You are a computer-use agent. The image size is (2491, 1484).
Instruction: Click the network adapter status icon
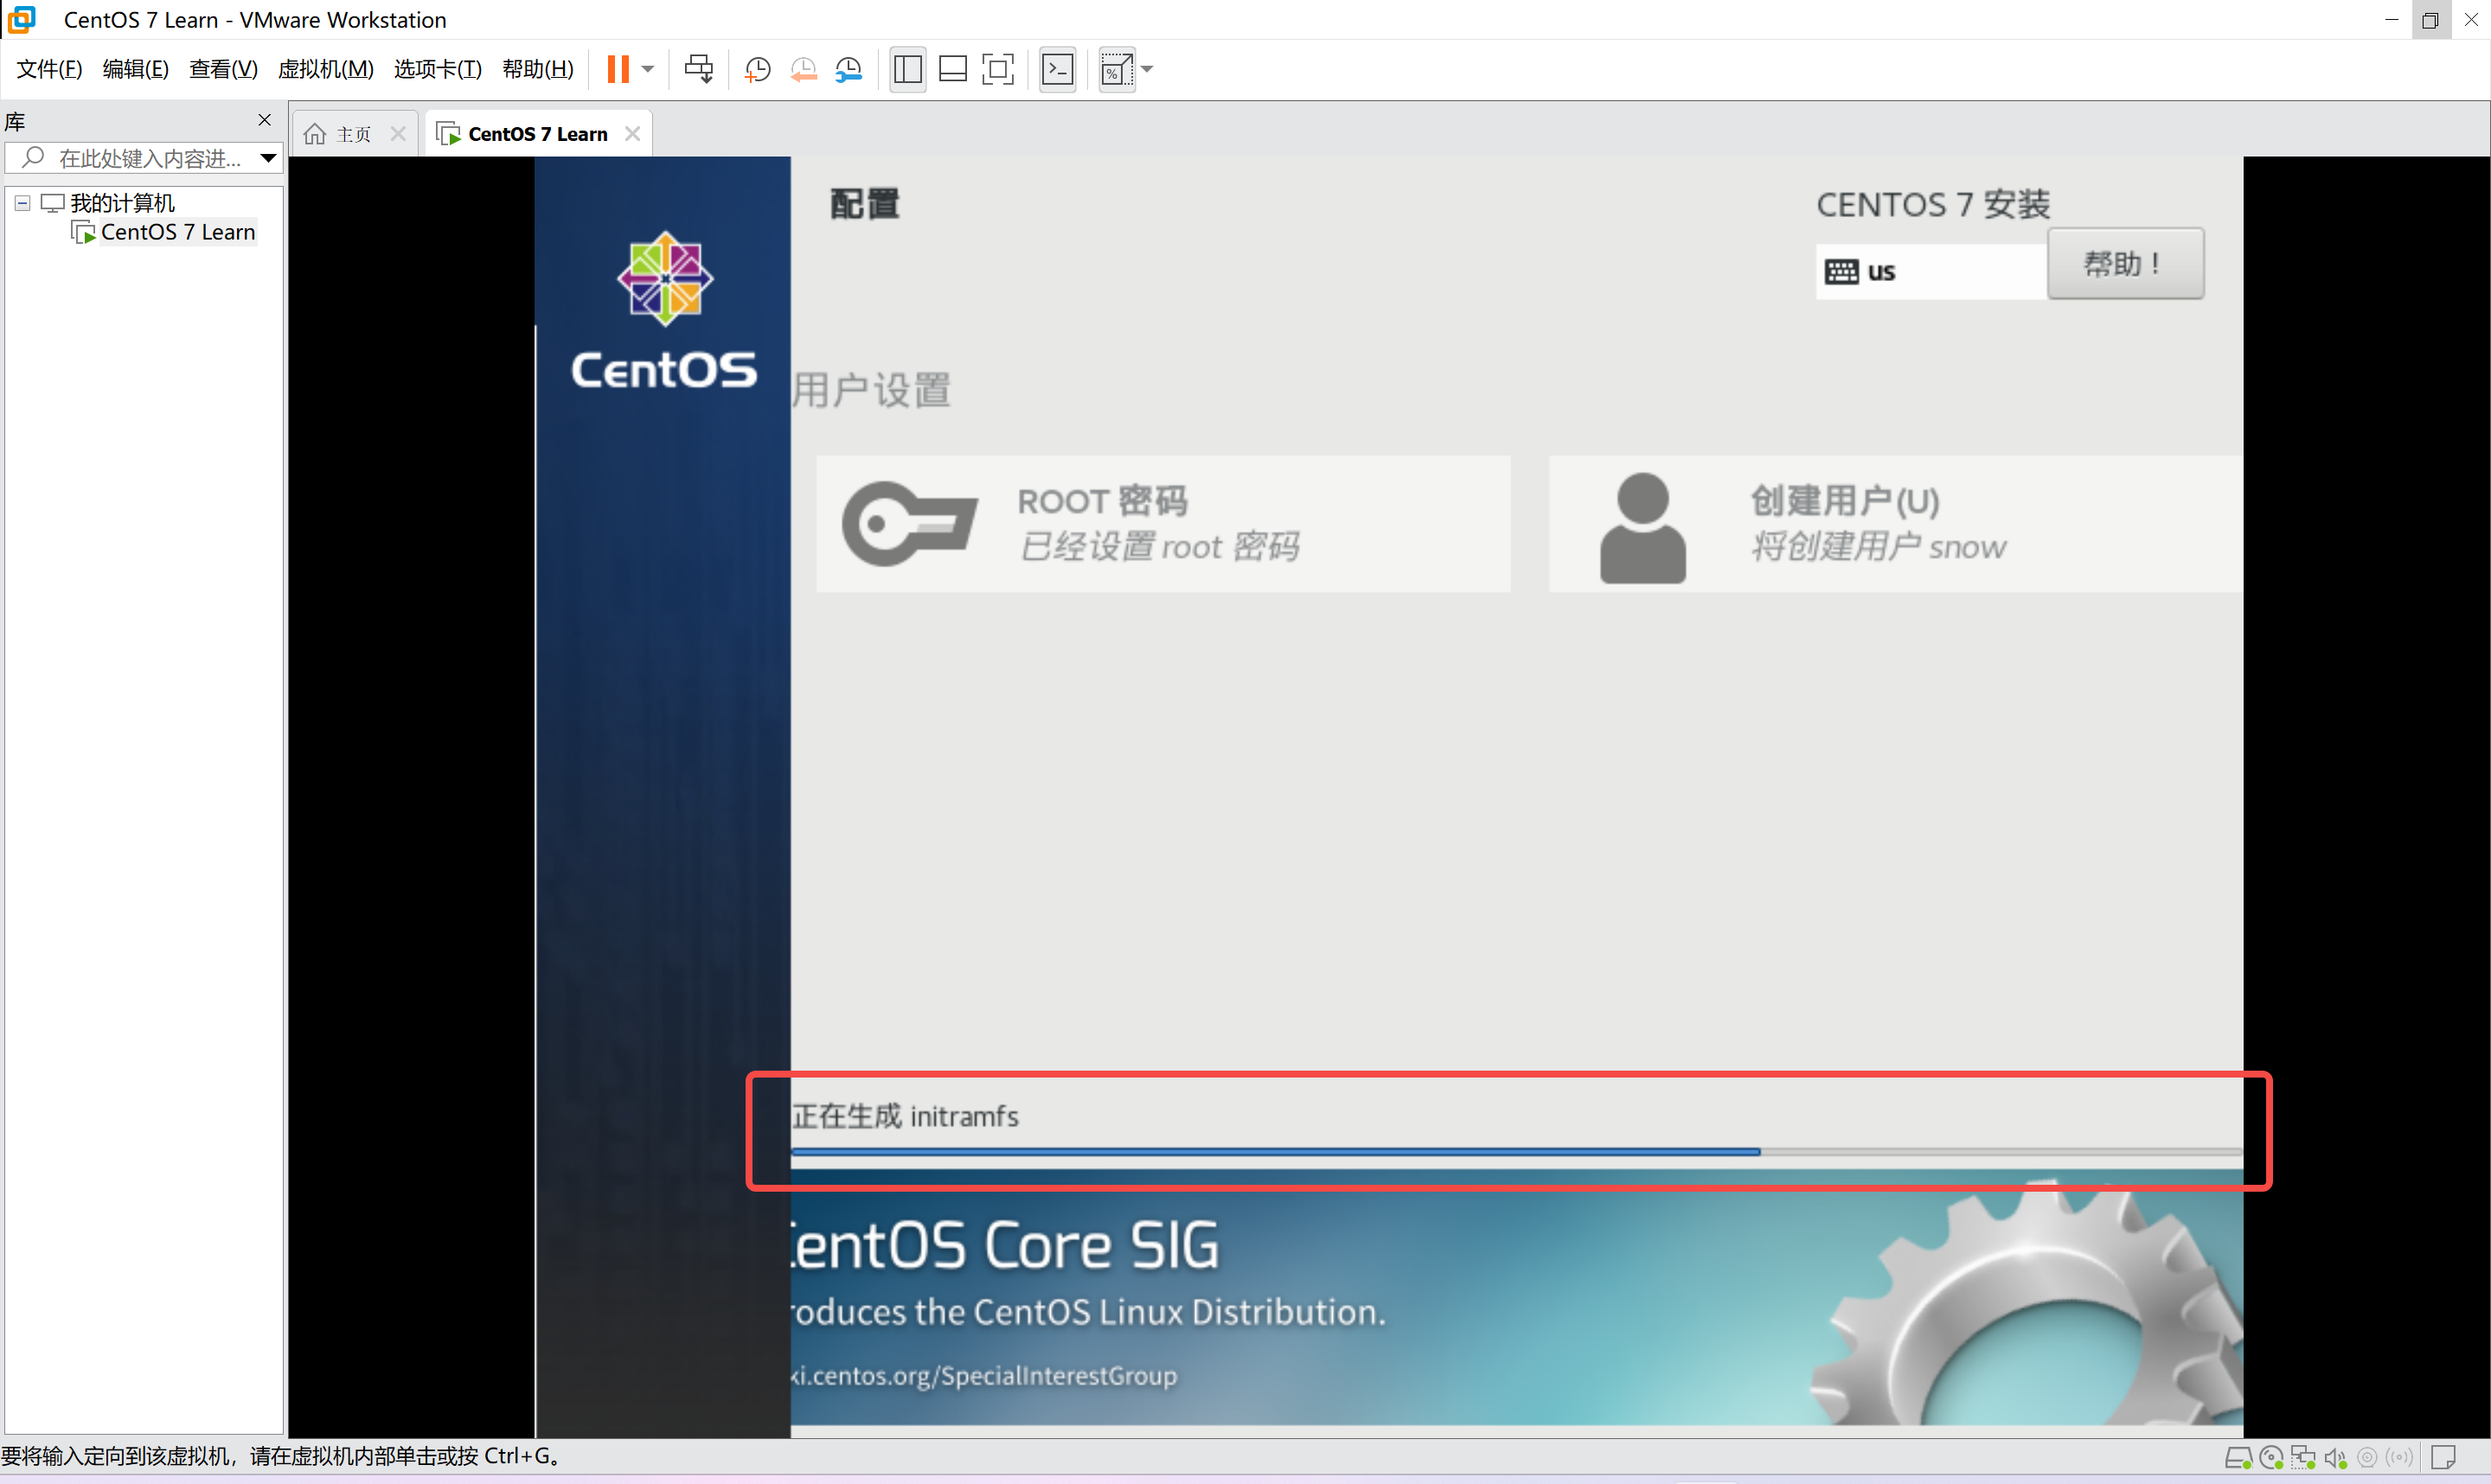click(2304, 1459)
